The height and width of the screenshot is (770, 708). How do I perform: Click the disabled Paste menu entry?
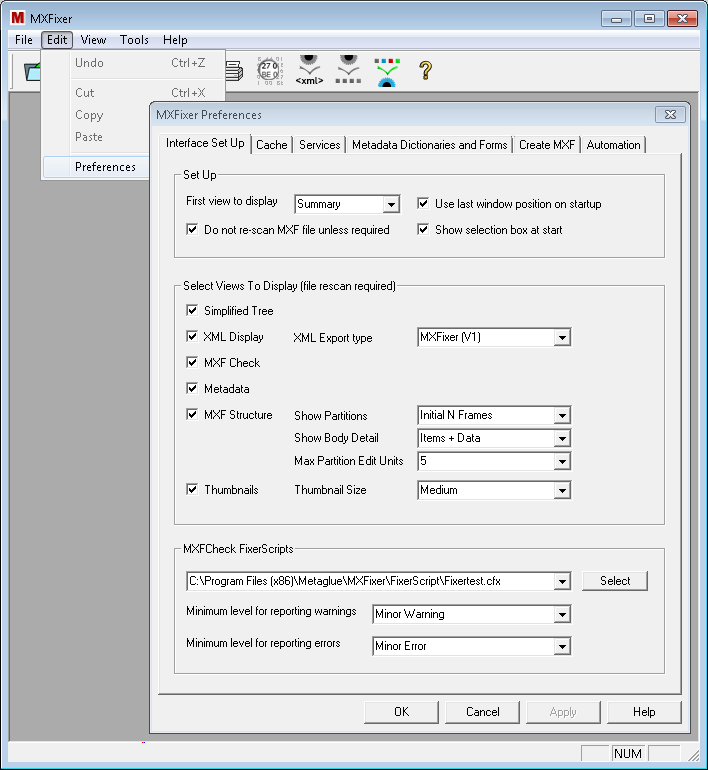tap(96, 137)
